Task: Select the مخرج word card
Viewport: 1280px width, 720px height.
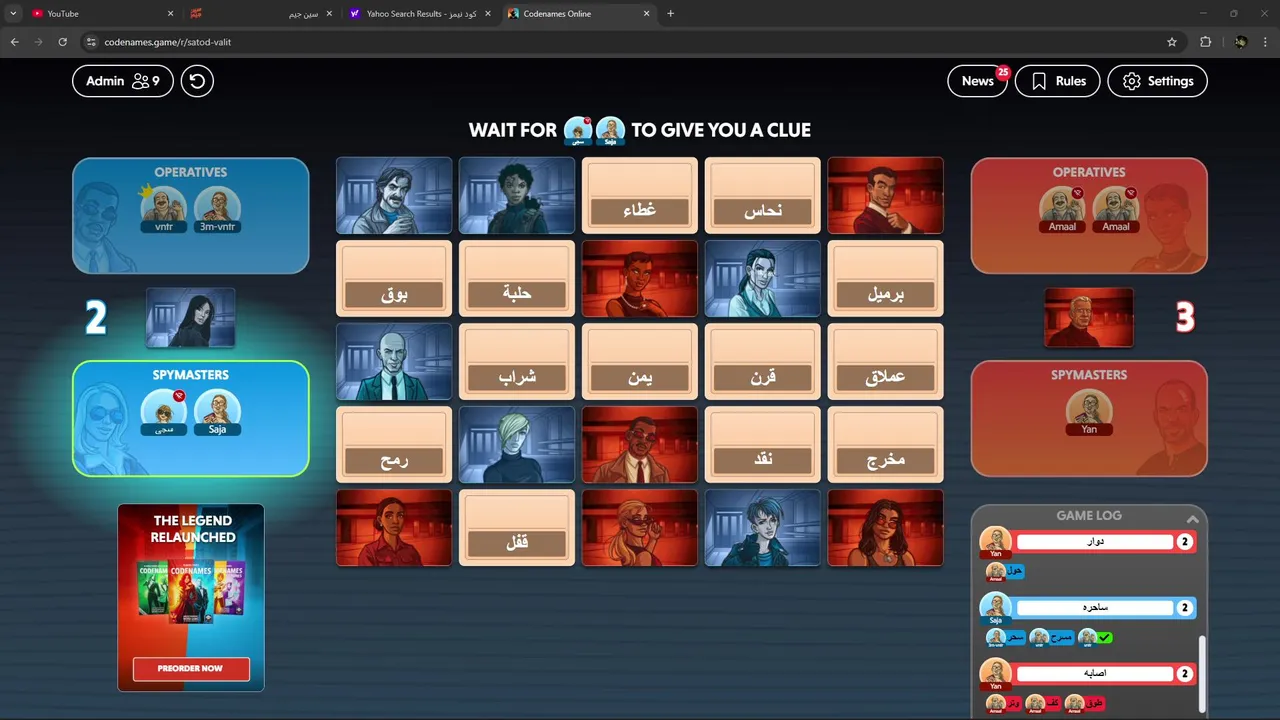Action: [x=886, y=444]
